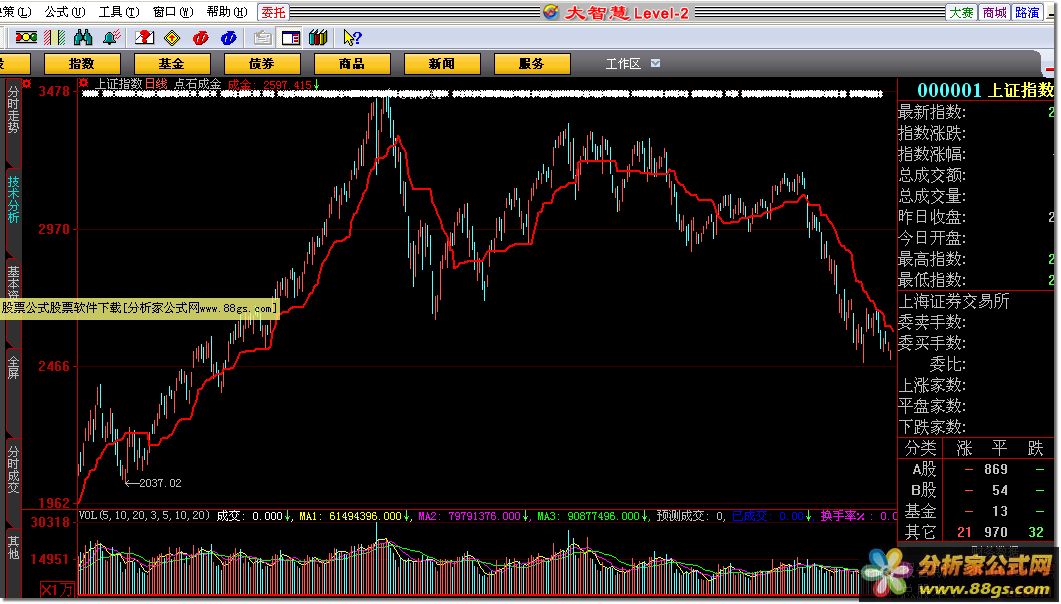The width and height of the screenshot is (1061, 604).
Task: Click the 商城 link at top right
Action: click(994, 12)
